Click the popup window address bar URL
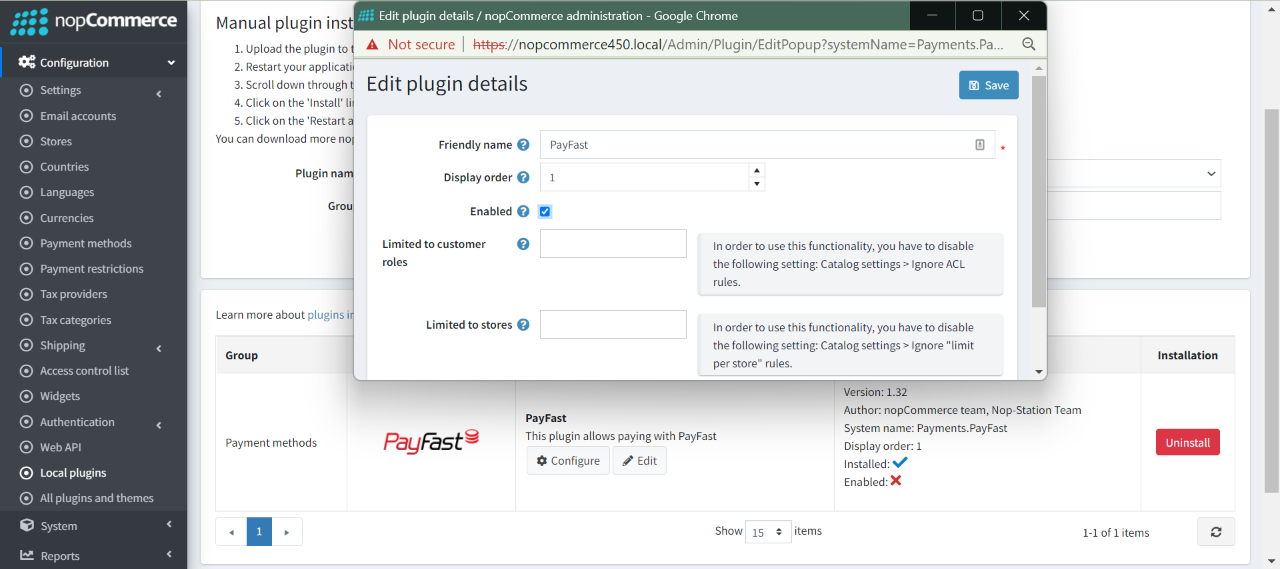1280x569 pixels. (x=738, y=44)
